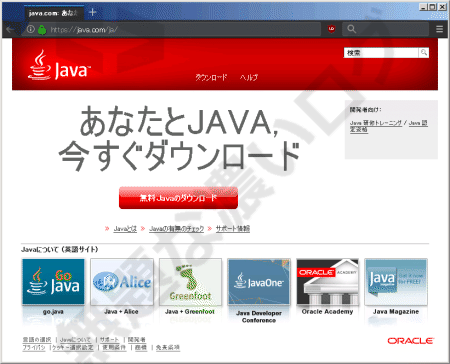The image size is (450, 364).
Task: Click the browser search magnifier icon
Action: (352, 29)
